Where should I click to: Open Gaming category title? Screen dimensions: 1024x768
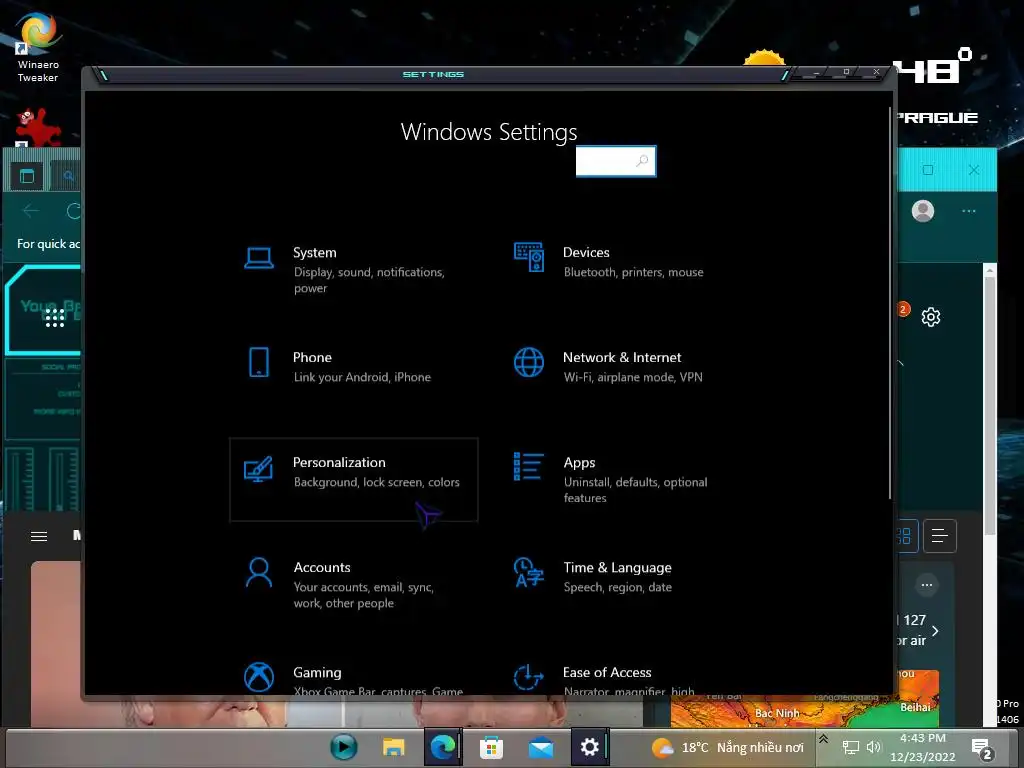click(317, 673)
